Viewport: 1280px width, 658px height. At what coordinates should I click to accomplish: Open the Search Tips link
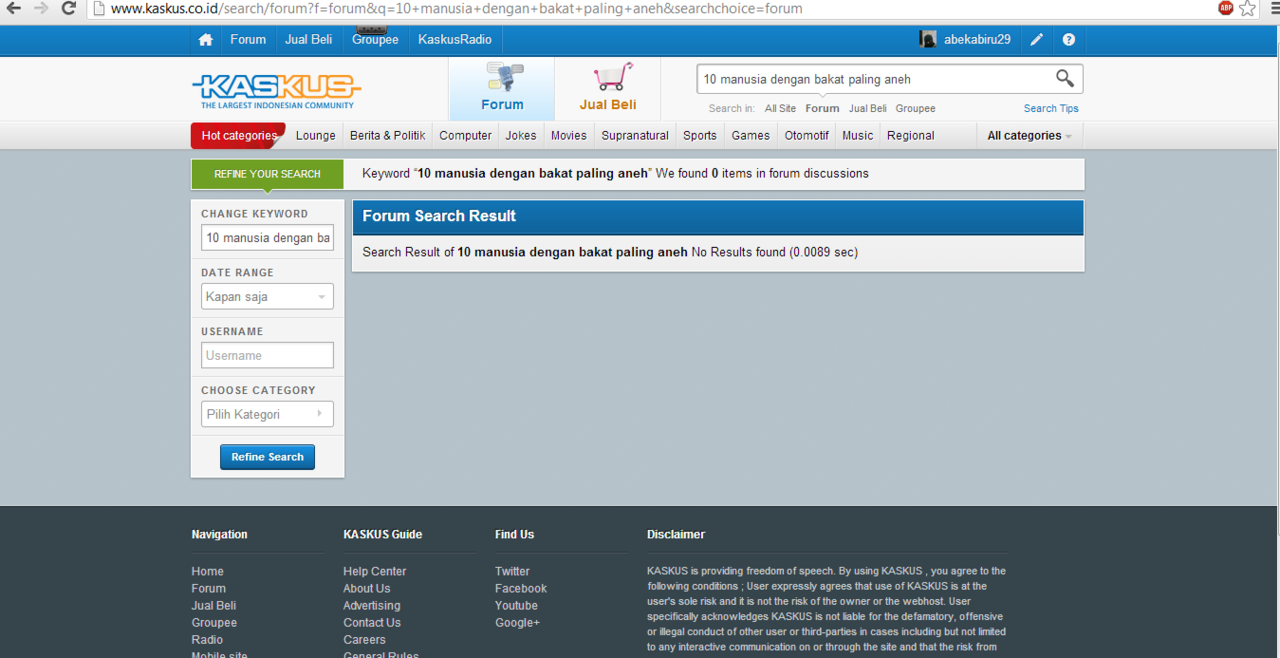click(x=1051, y=108)
